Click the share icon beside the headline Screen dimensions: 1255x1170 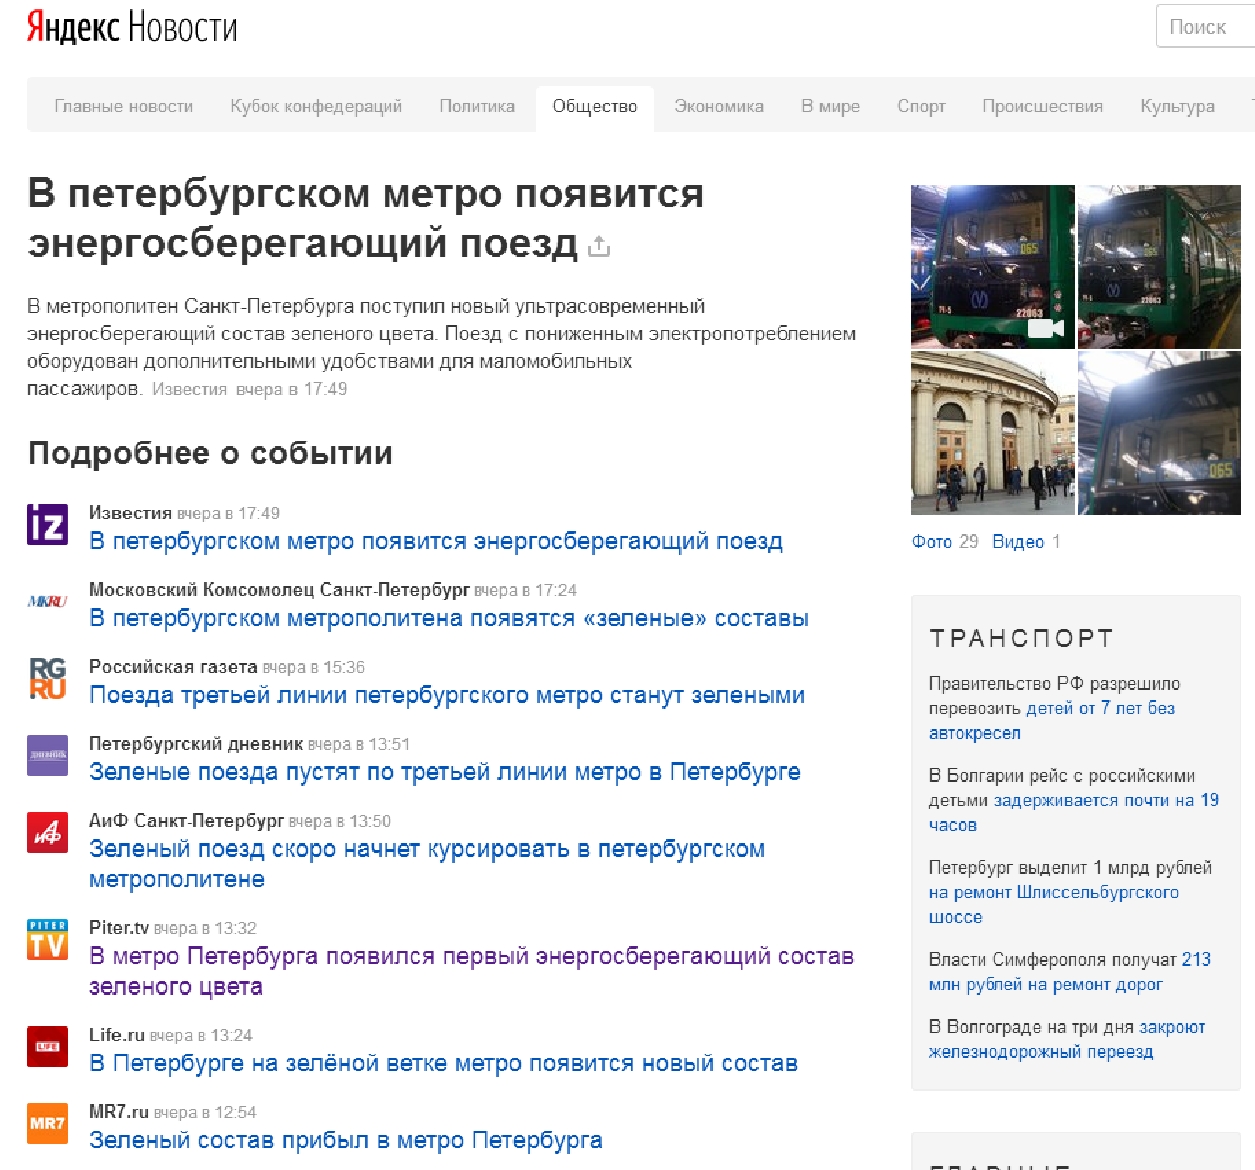pos(599,245)
